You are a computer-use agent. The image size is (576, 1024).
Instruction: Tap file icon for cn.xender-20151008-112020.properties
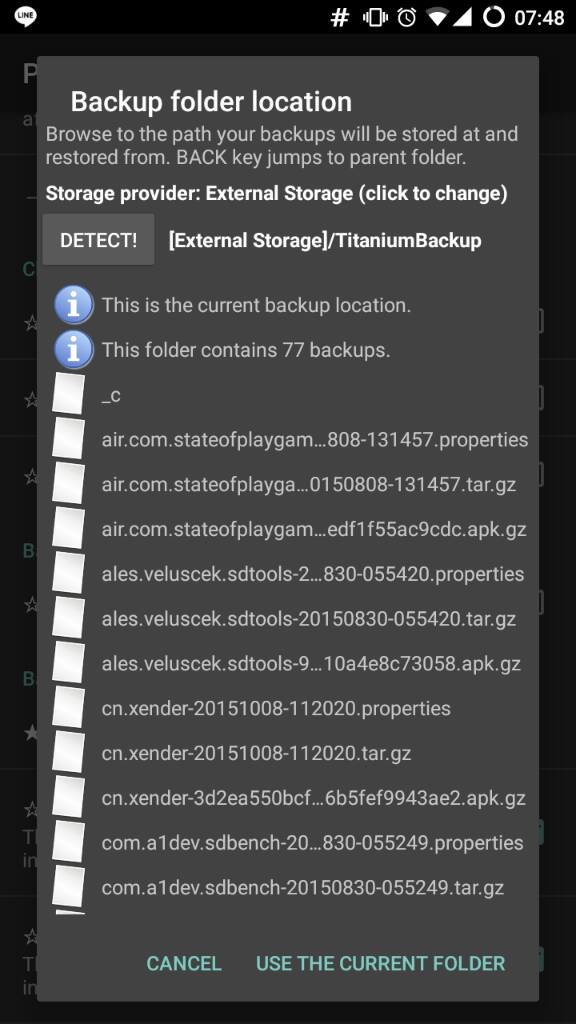click(x=69, y=707)
